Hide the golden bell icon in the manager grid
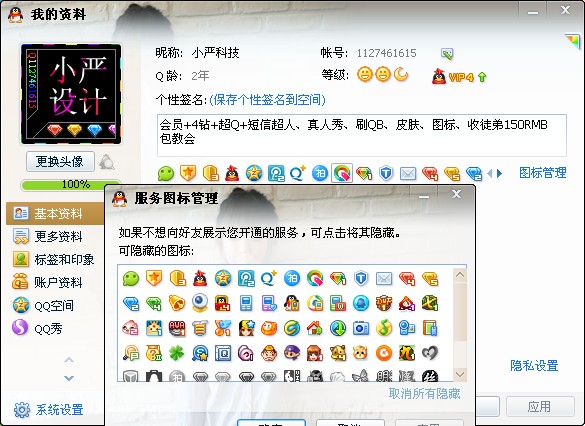The image size is (585, 426). click(176, 303)
